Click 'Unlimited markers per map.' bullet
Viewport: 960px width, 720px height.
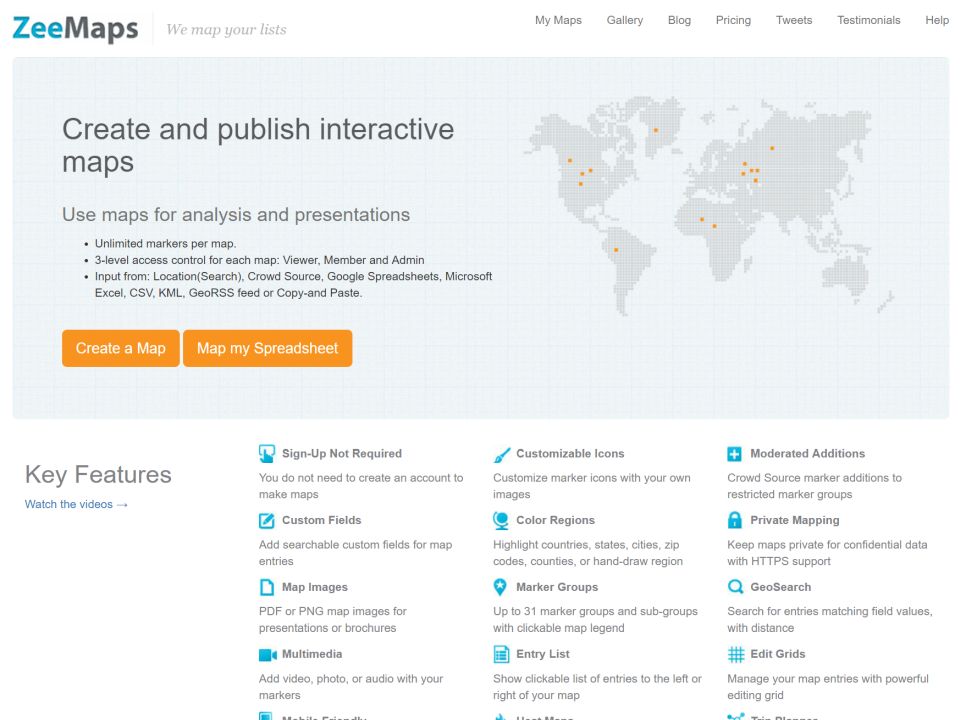coord(165,244)
